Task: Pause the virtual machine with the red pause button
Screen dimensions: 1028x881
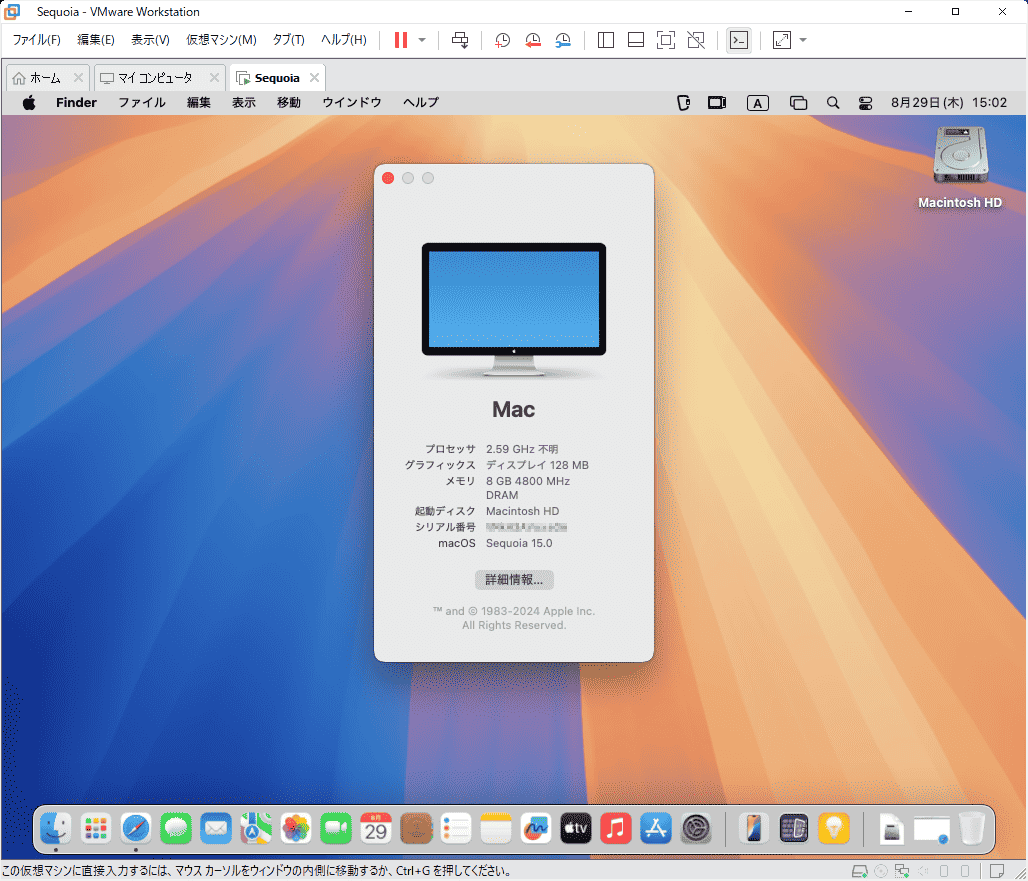Action: 401,40
